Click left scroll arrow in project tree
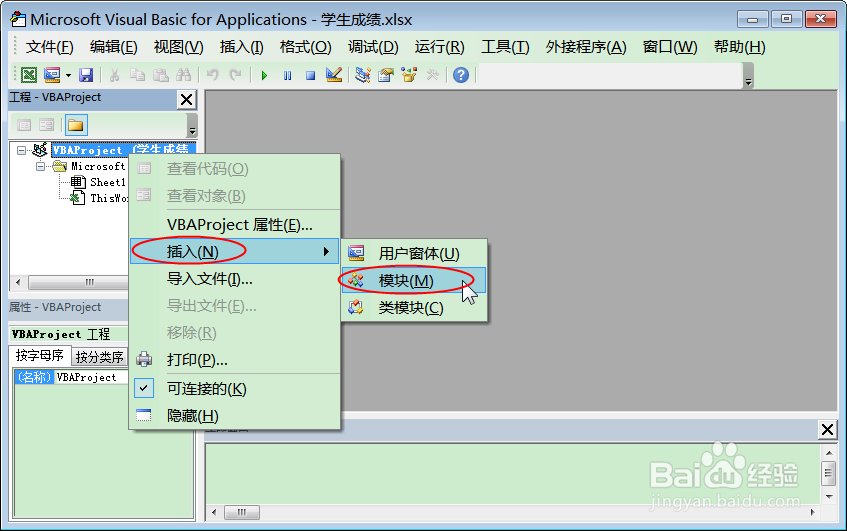 18,282
